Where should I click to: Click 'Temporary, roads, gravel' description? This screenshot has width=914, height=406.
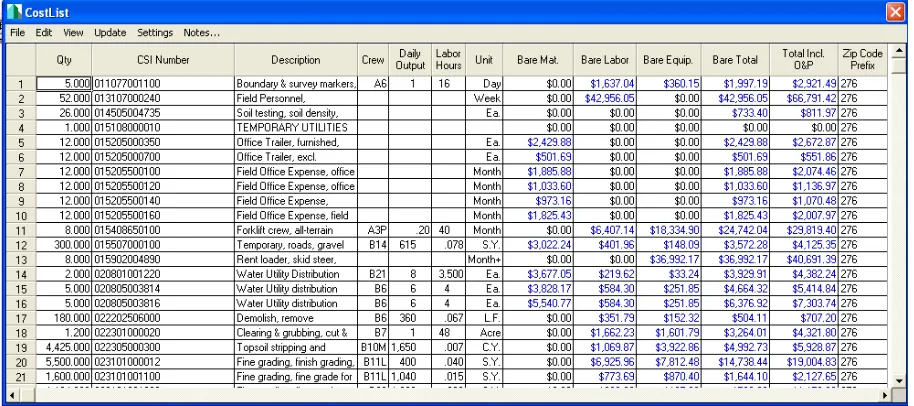296,245
